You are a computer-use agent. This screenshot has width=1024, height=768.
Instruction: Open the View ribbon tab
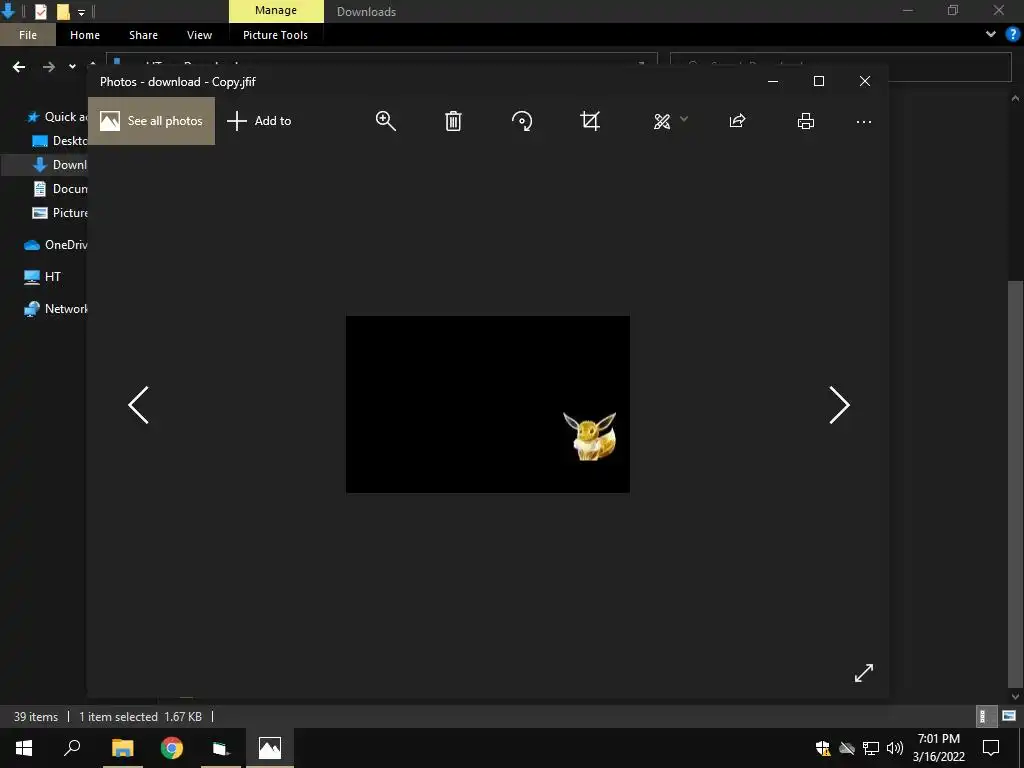coord(199,35)
